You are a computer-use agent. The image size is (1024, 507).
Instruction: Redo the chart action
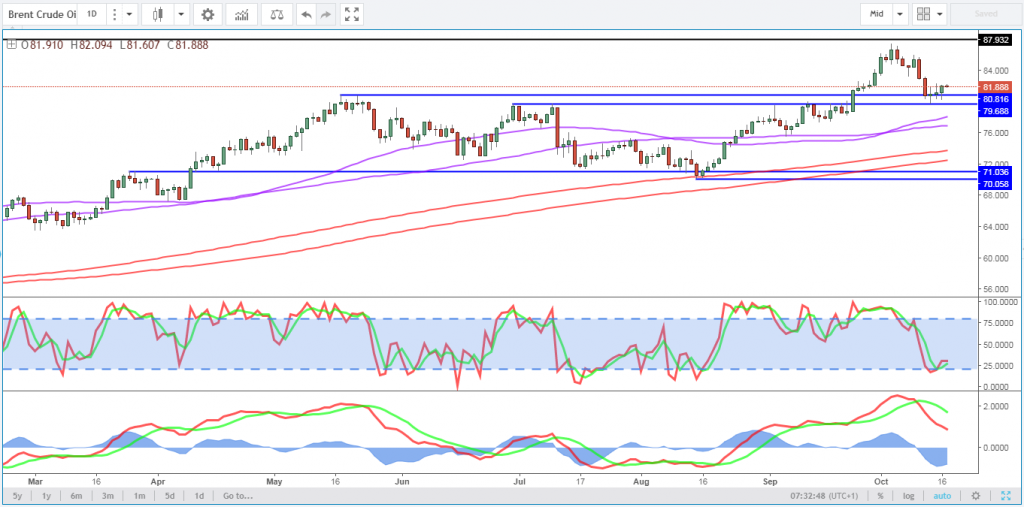click(325, 14)
